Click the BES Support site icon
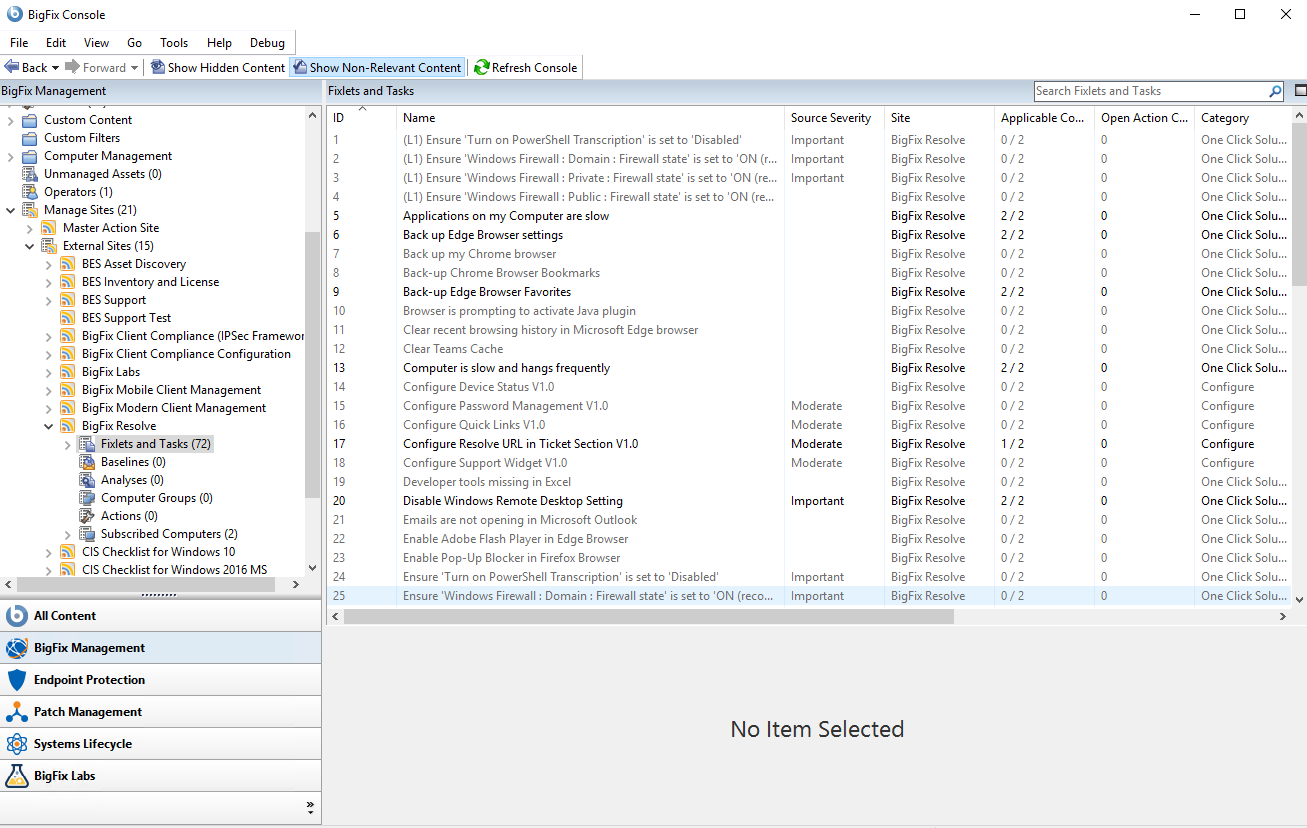Screen dimensions: 1307x828 pos(68,300)
